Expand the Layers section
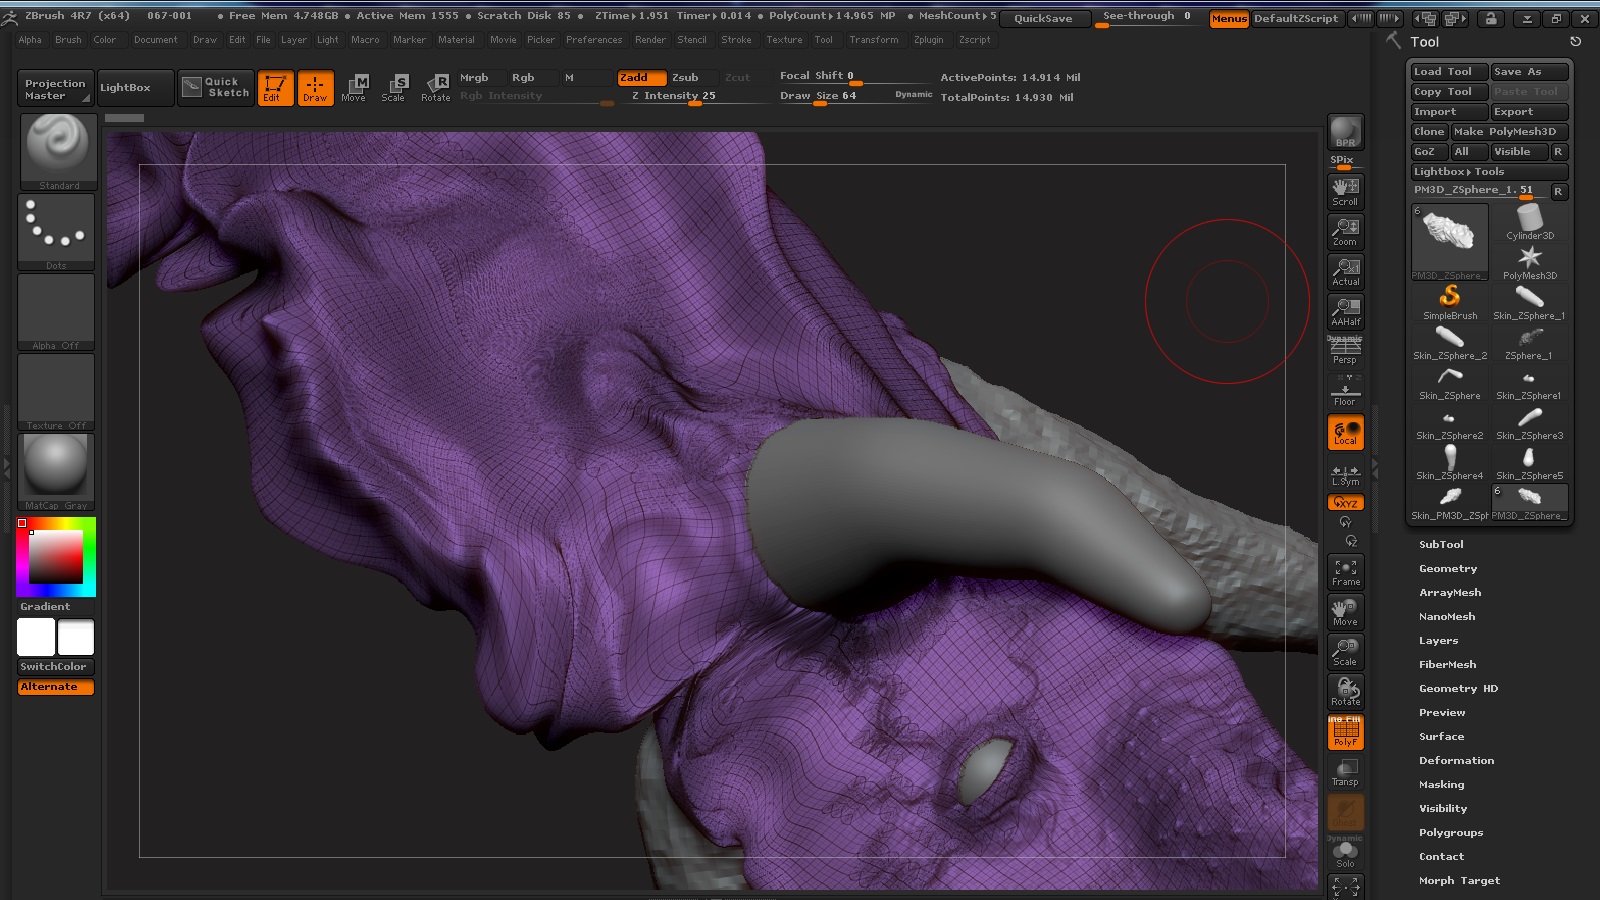 (x=1438, y=641)
